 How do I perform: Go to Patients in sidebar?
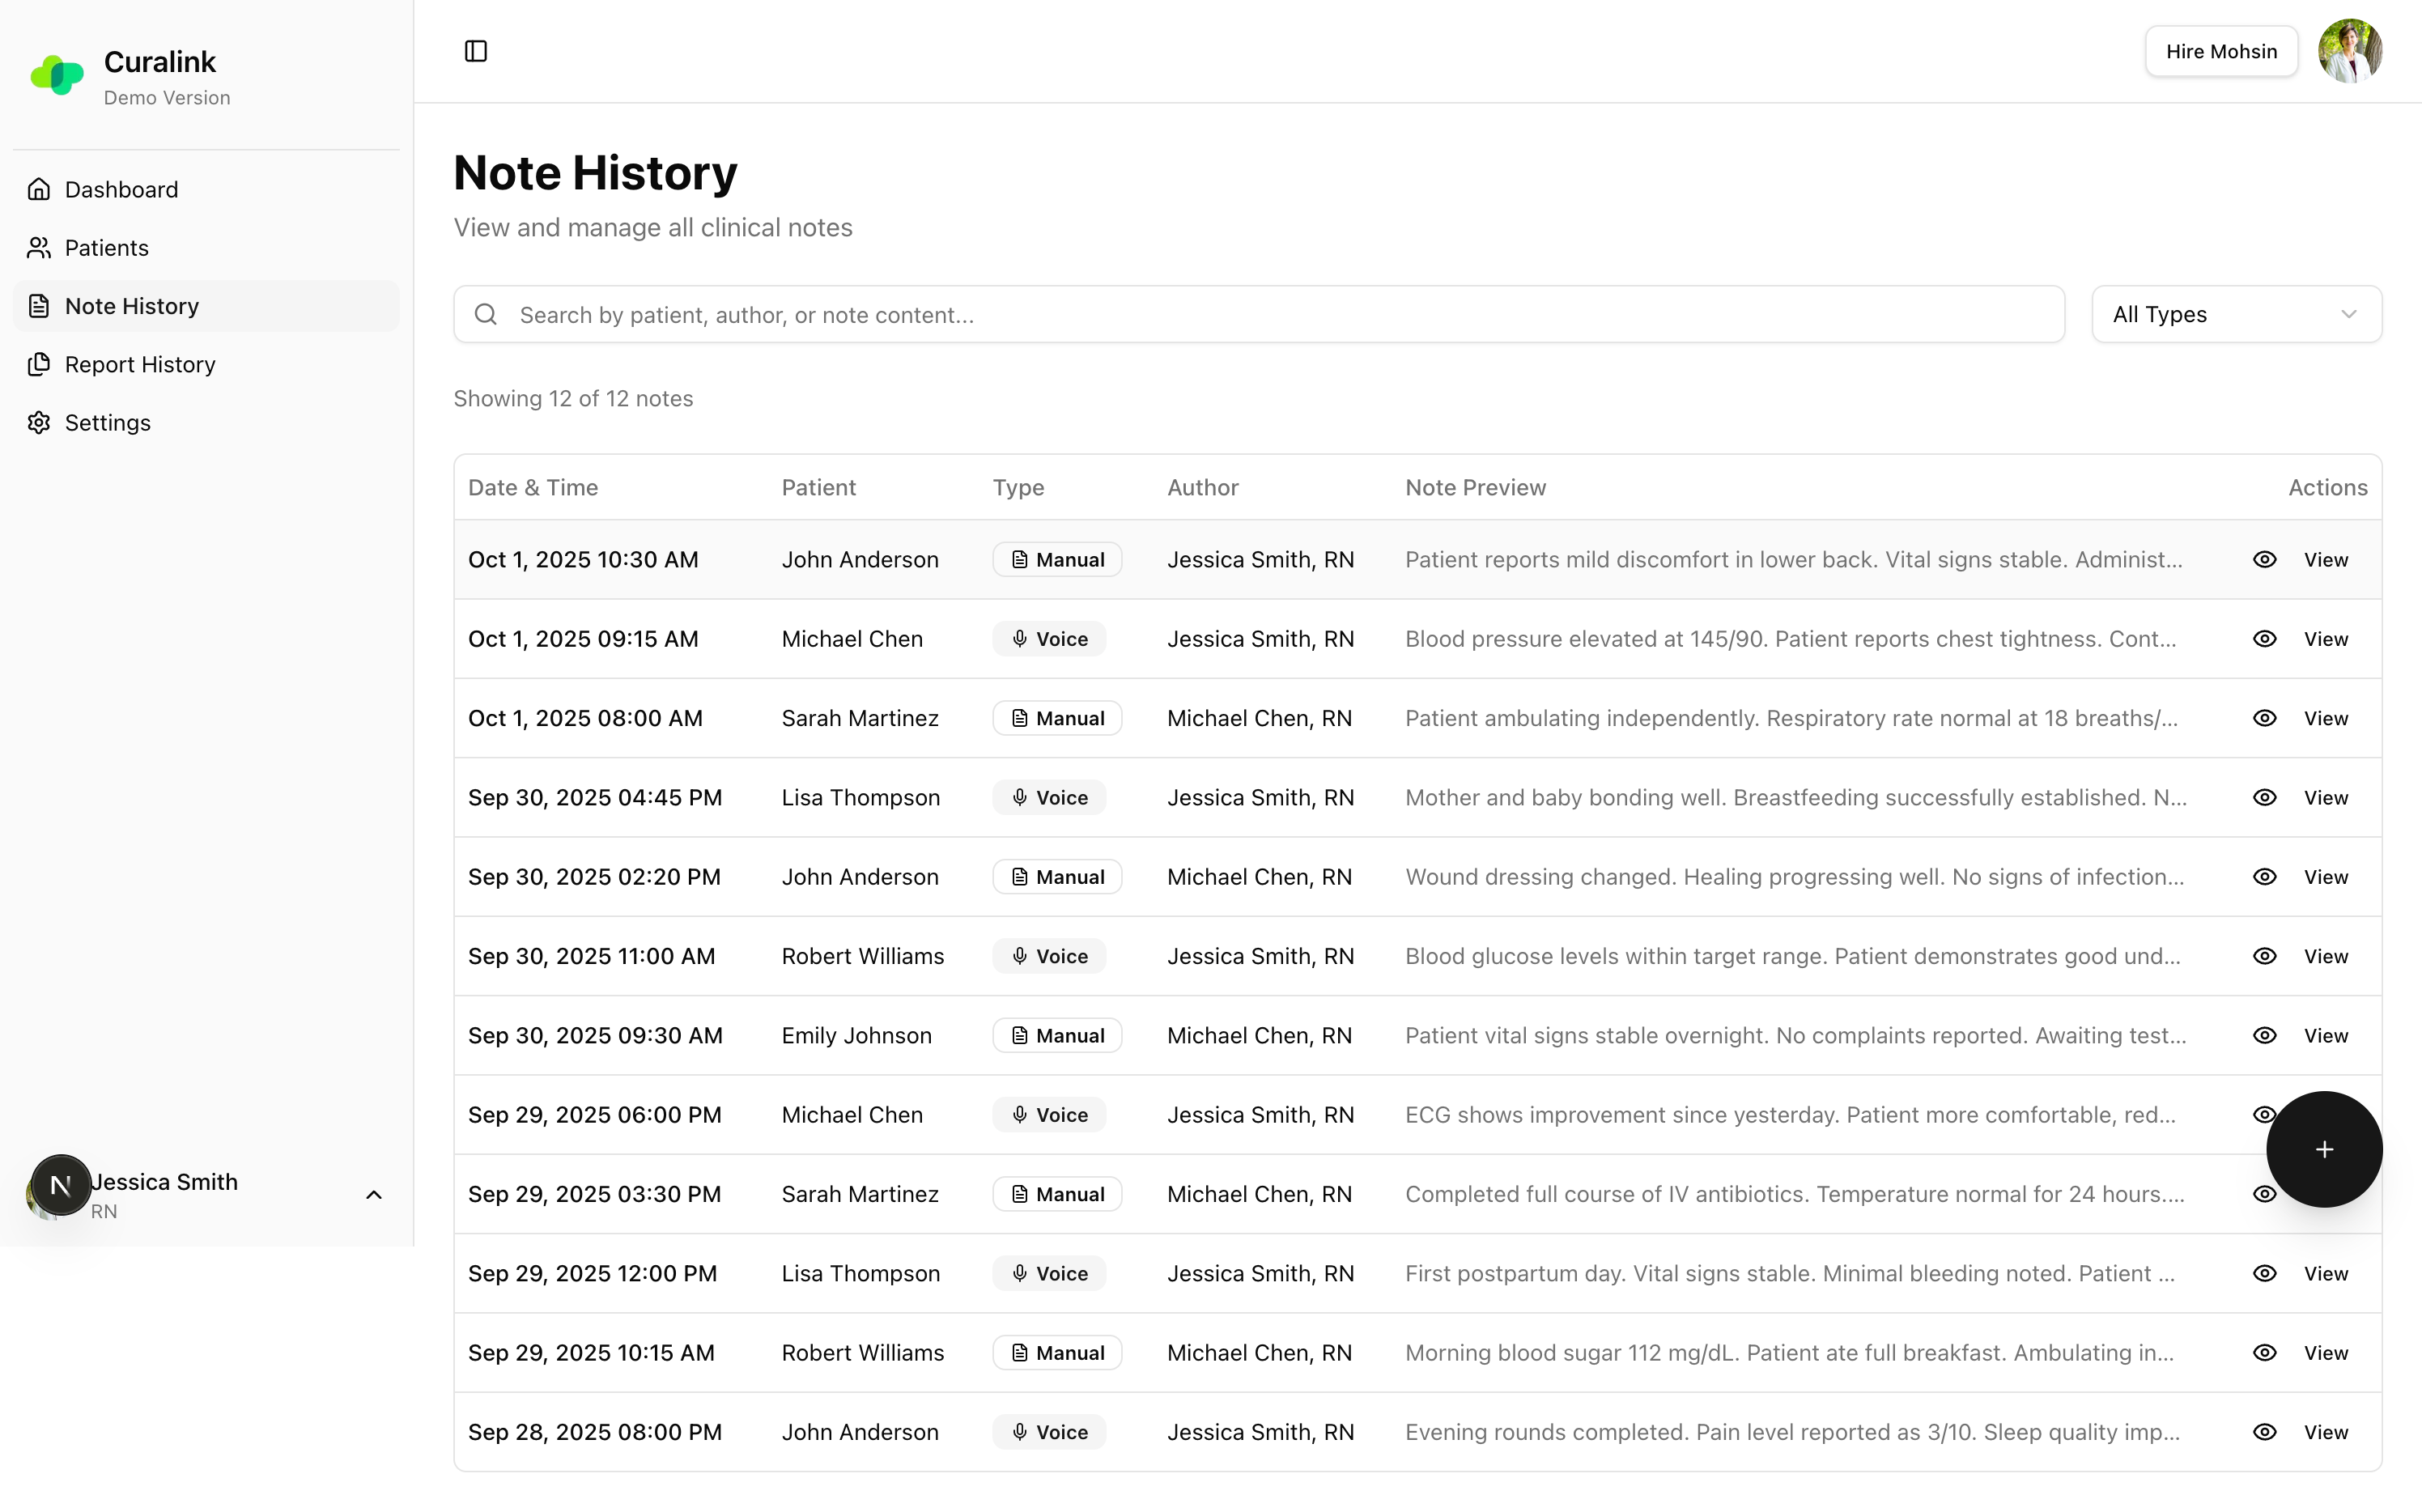coord(106,248)
